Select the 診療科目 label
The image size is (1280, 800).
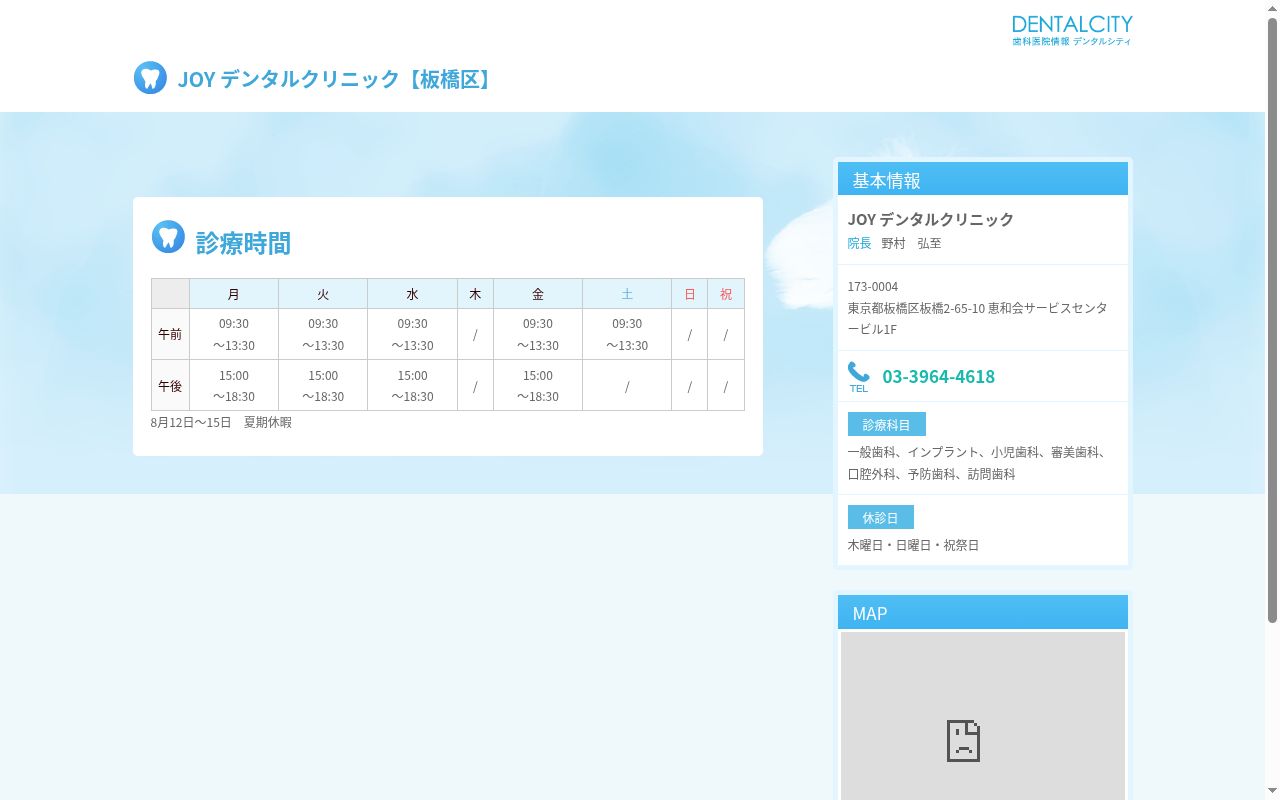point(887,424)
